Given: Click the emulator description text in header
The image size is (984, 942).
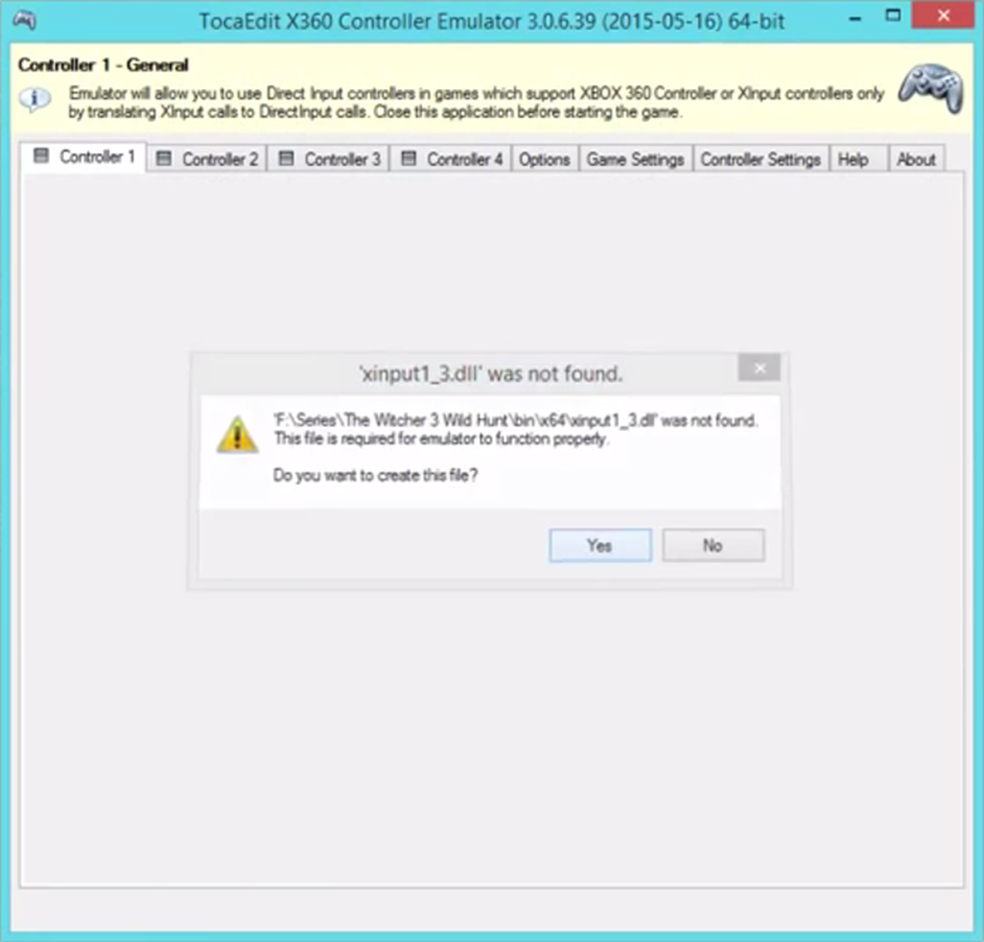Looking at the screenshot, I should coord(476,102).
